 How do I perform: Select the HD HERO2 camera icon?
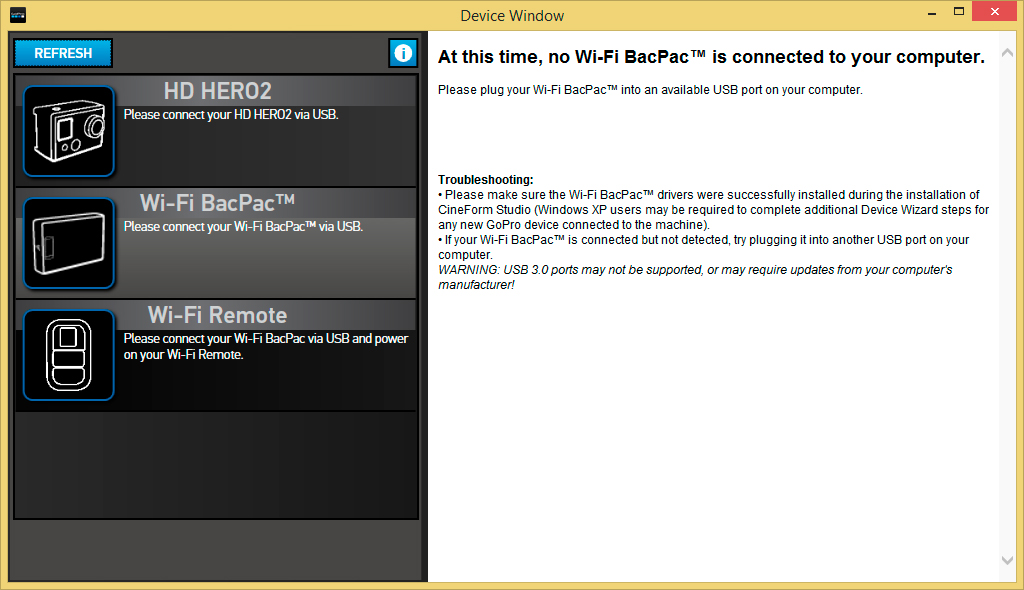[69, 131]
